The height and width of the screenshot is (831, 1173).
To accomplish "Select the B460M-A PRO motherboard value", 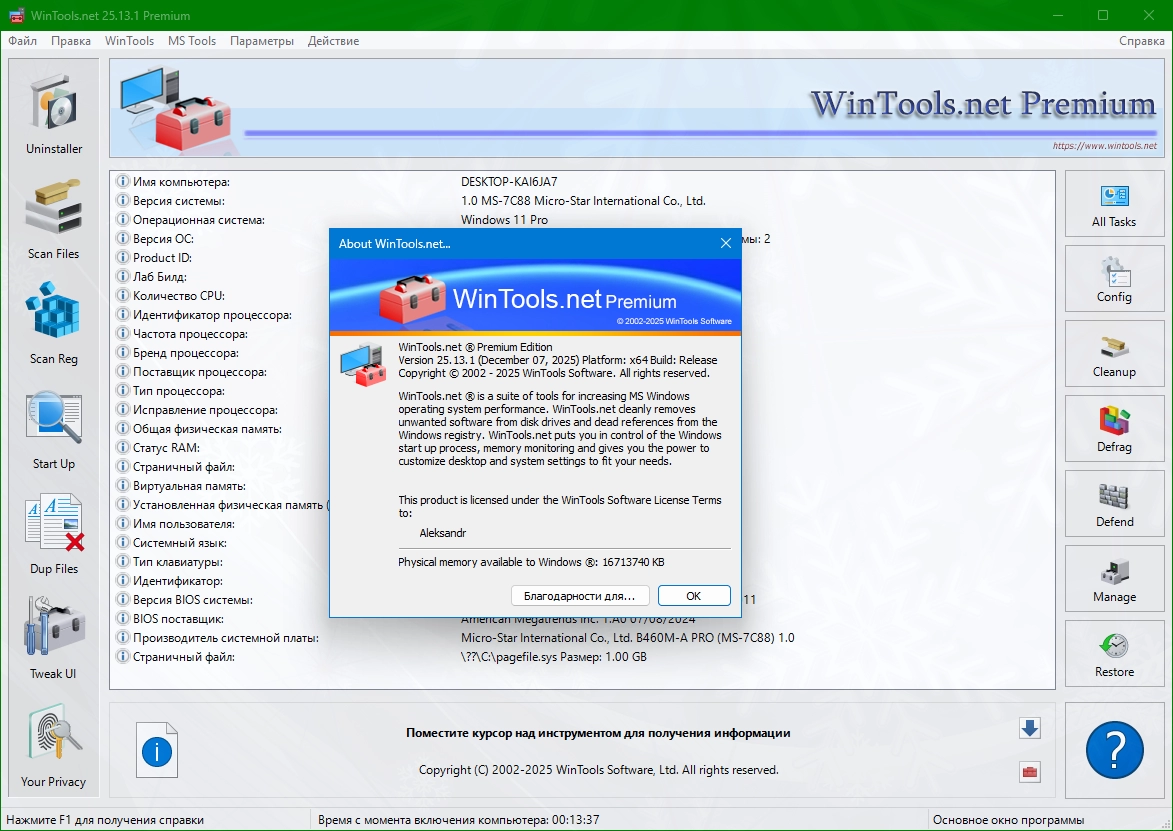I will pos(628,638).
